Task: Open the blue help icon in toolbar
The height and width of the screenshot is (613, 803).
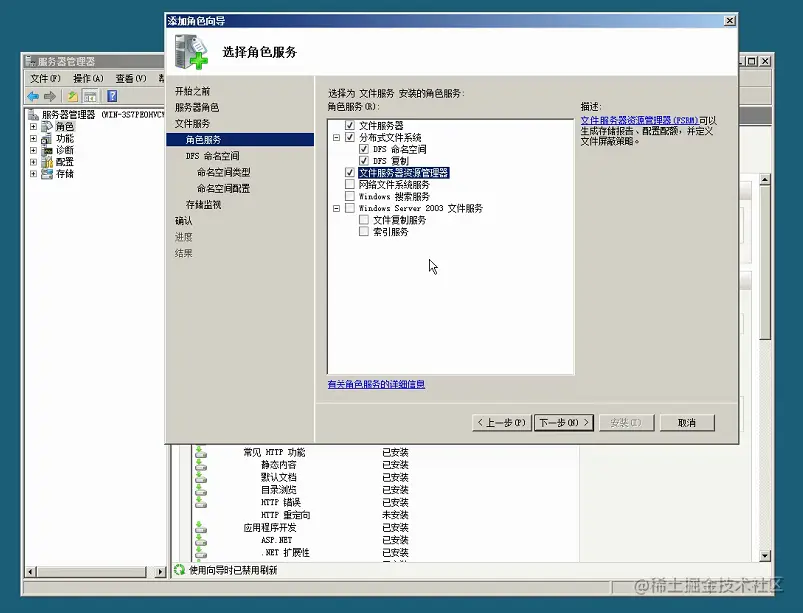Action: pos(112,96)
